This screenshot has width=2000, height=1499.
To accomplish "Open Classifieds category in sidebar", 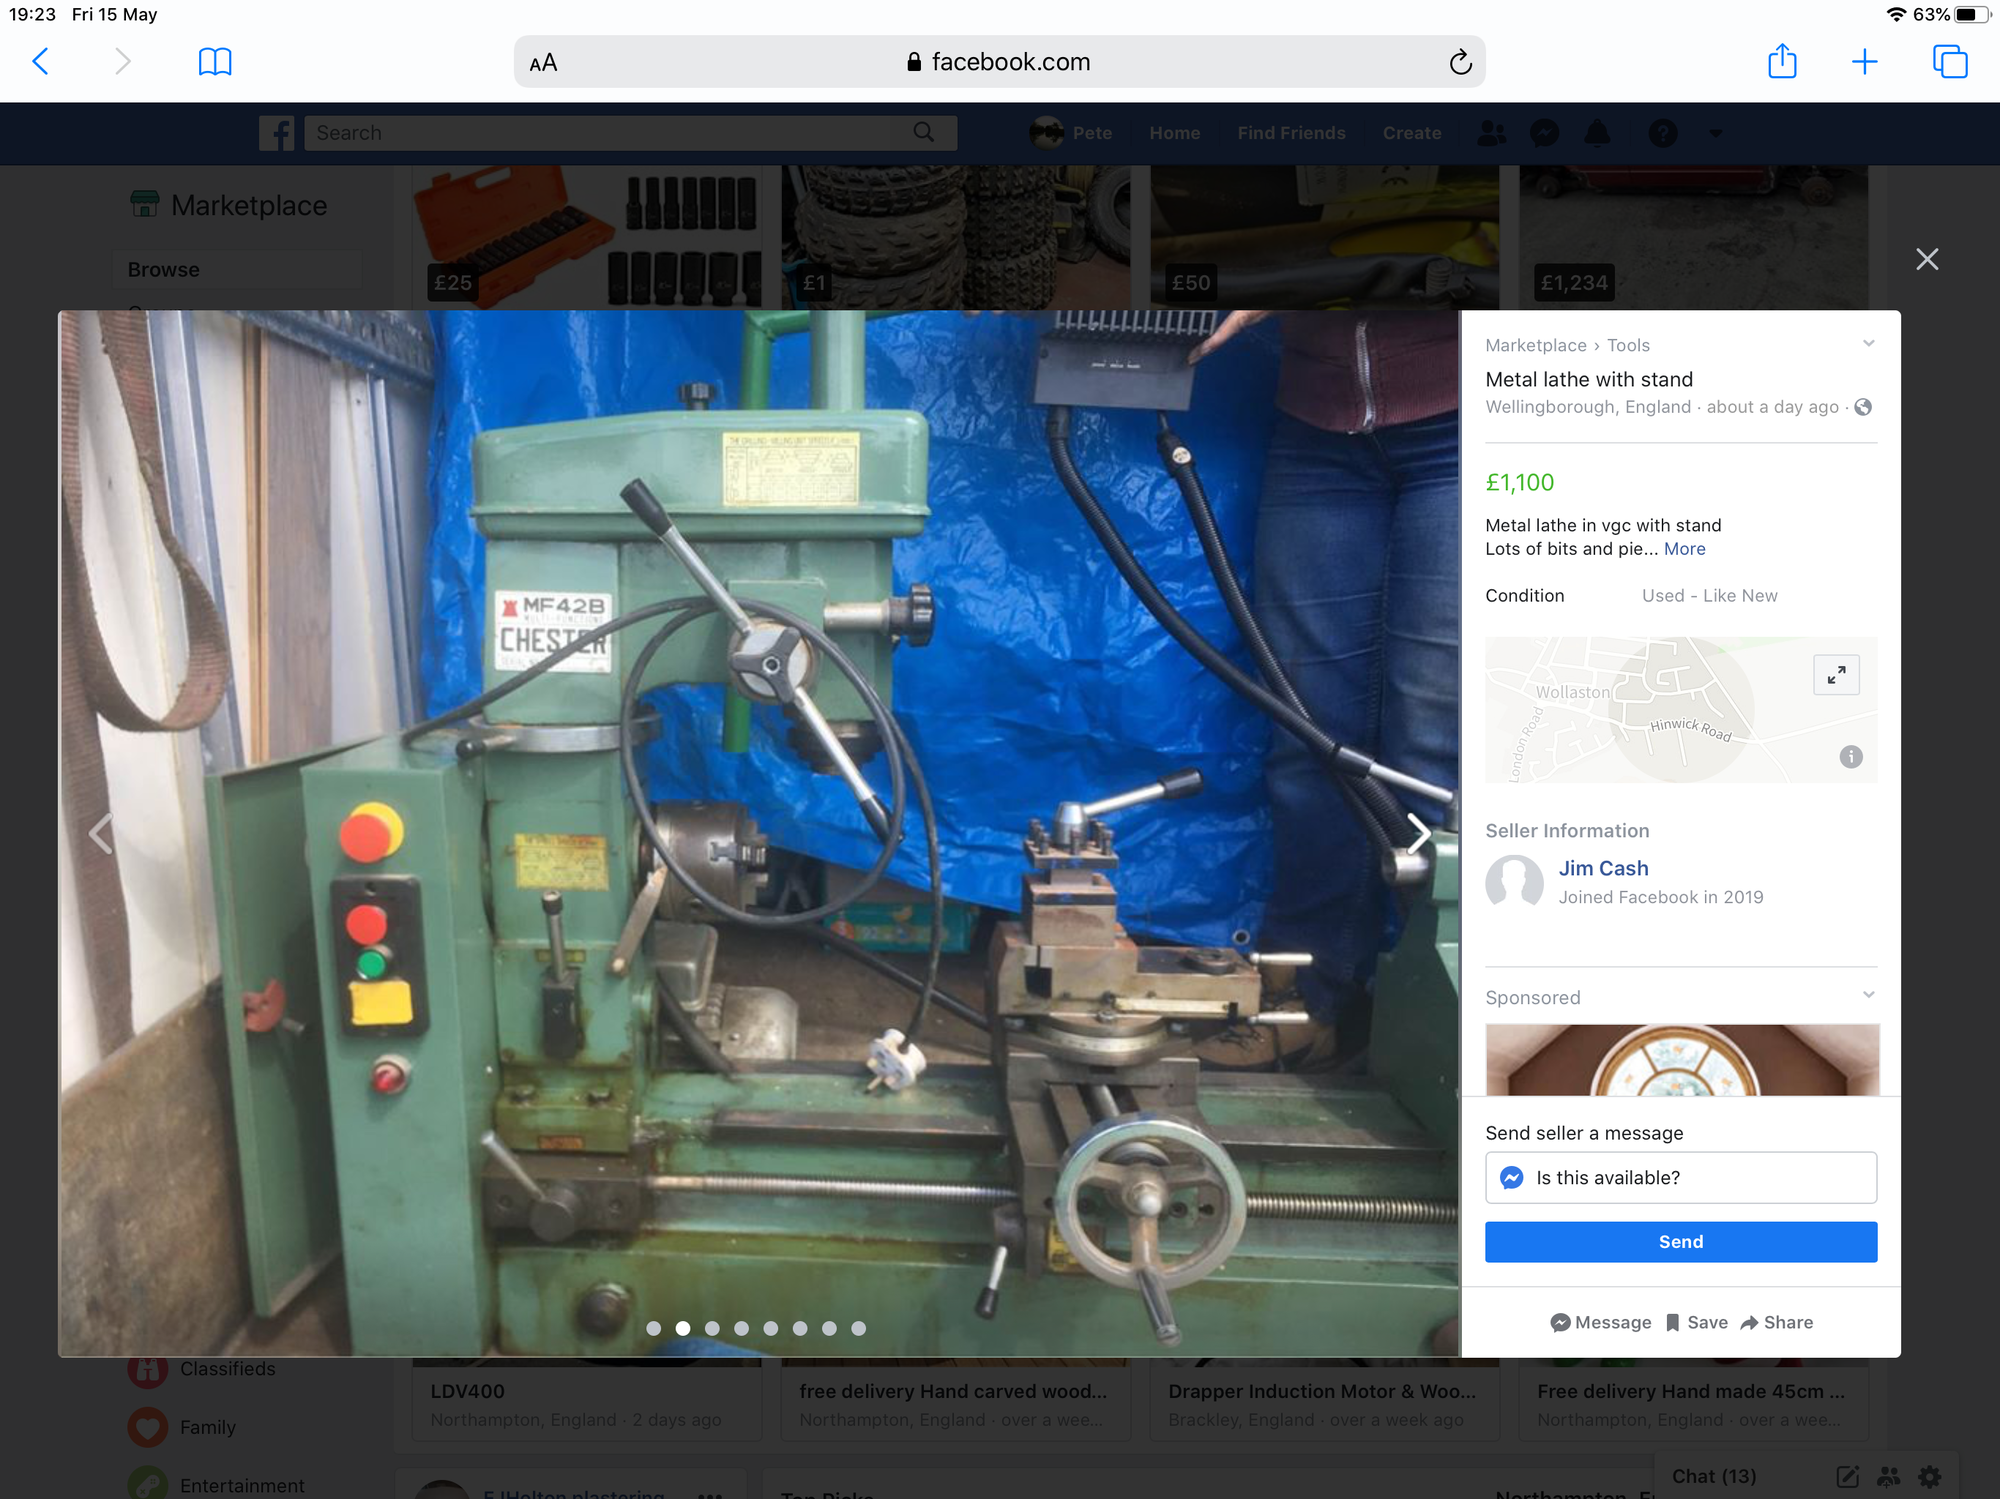I will point(202,1369).
